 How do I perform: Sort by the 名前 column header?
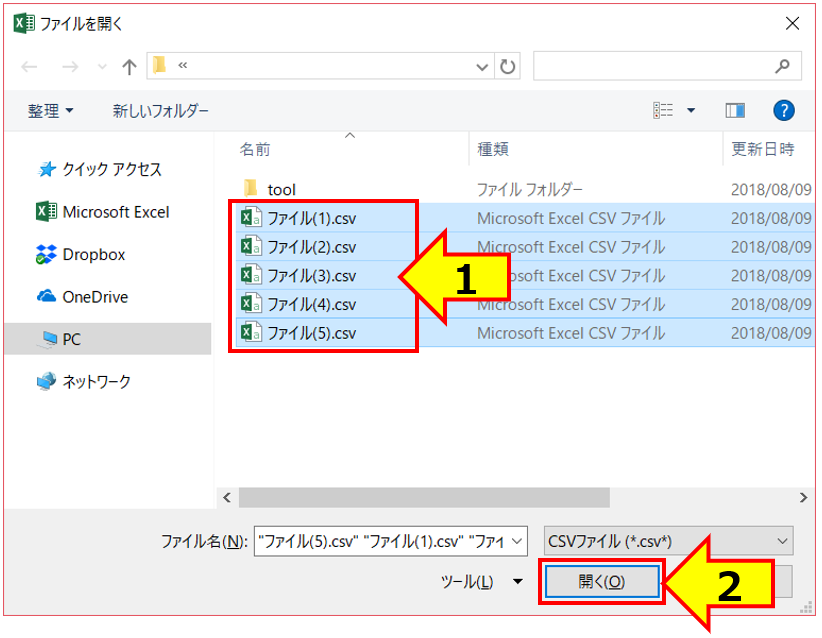point(255,149)
